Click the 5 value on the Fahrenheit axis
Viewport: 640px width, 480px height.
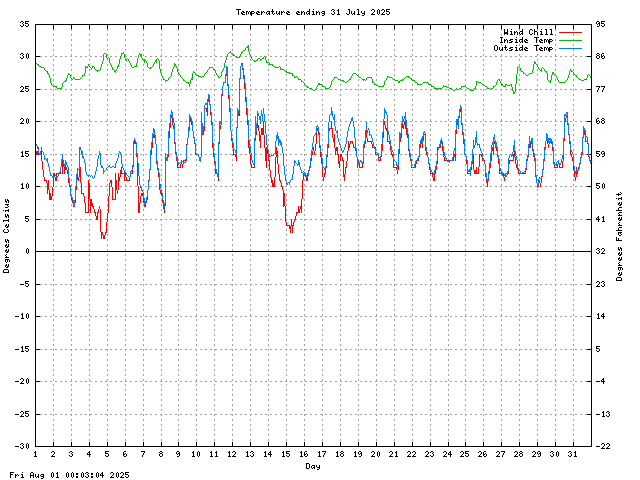598,349
